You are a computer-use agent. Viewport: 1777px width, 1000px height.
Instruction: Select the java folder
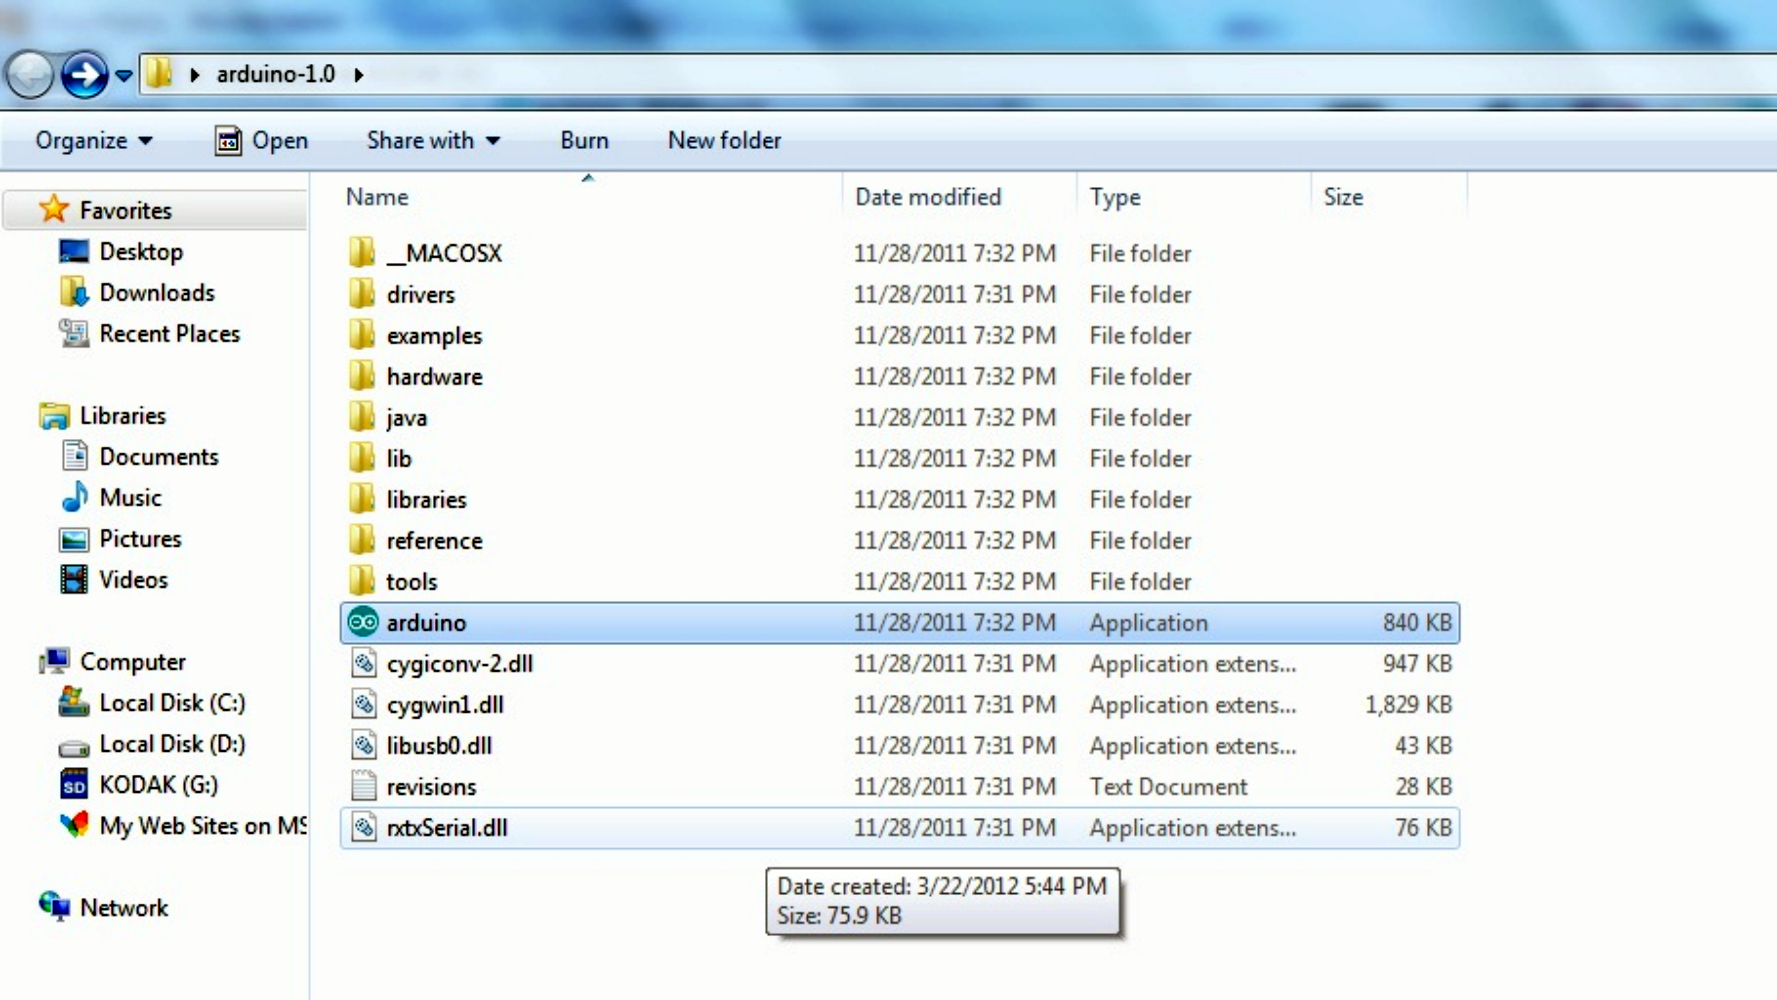[x=899, y=417]
